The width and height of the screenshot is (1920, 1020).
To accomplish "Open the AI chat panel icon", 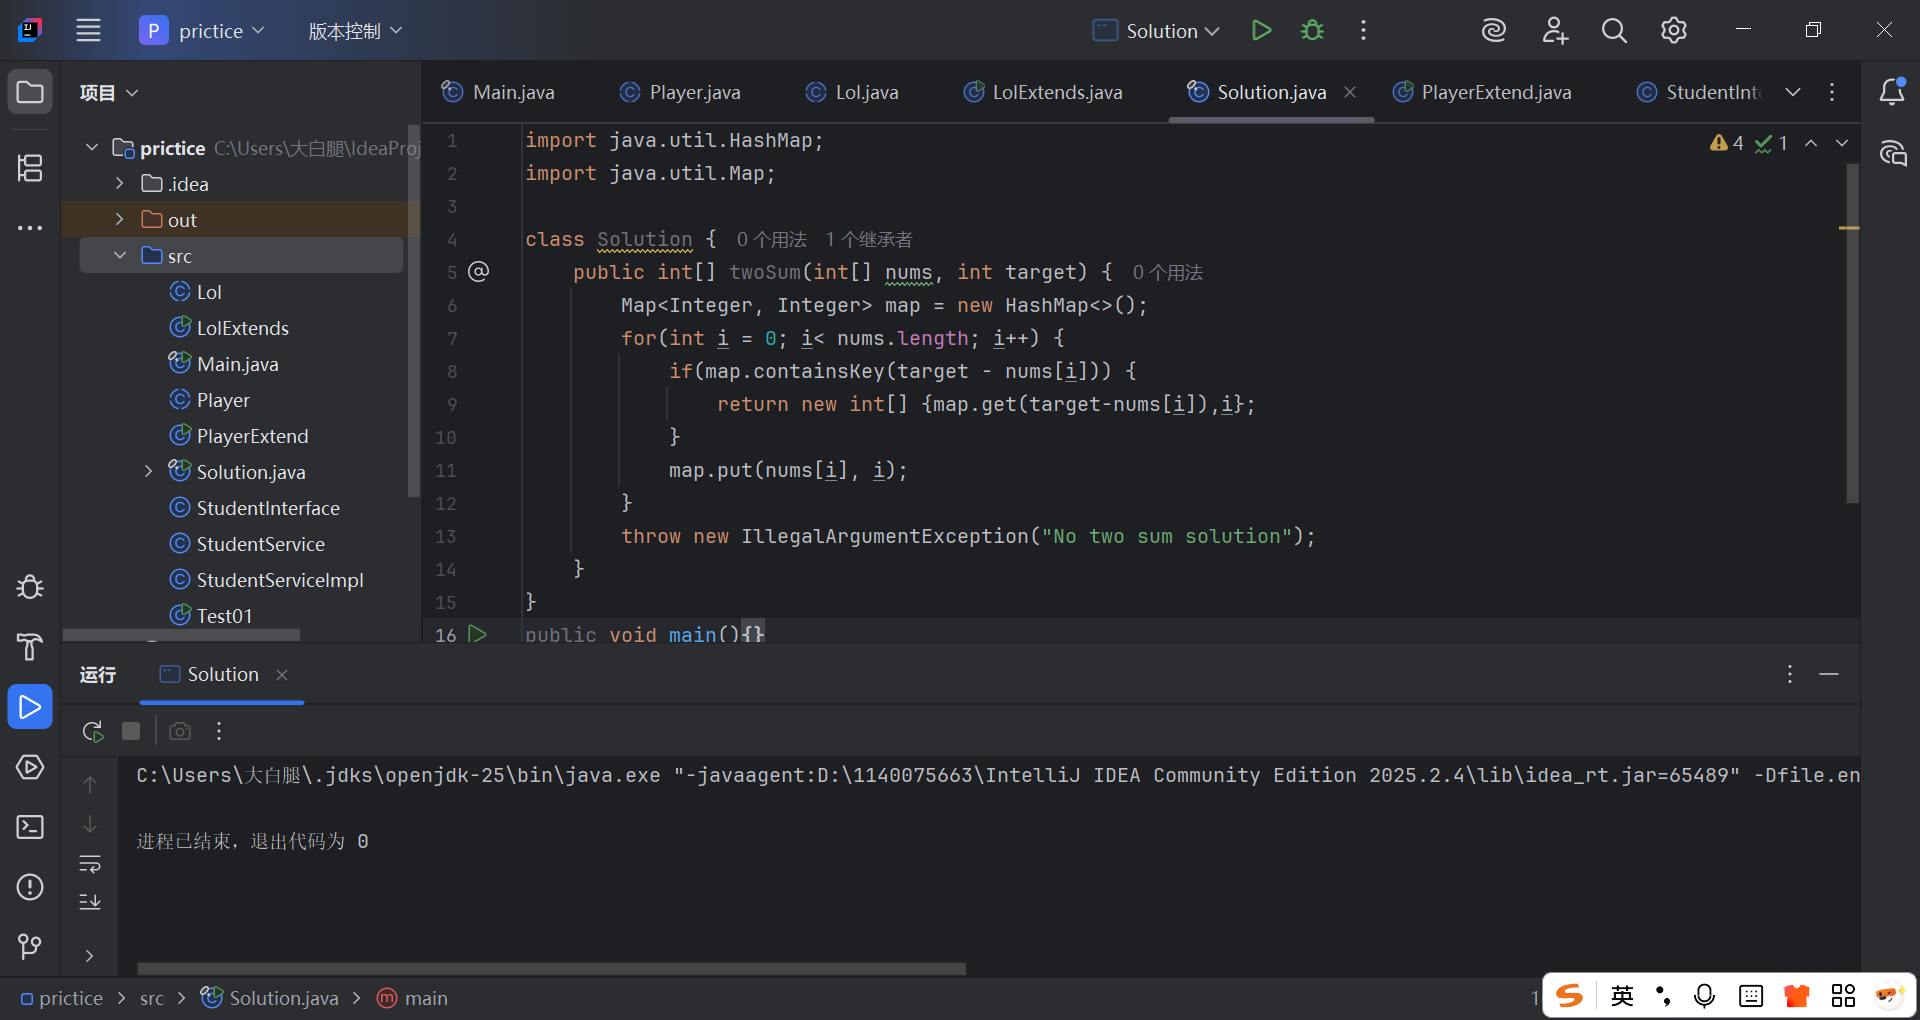I will 1892,153.
